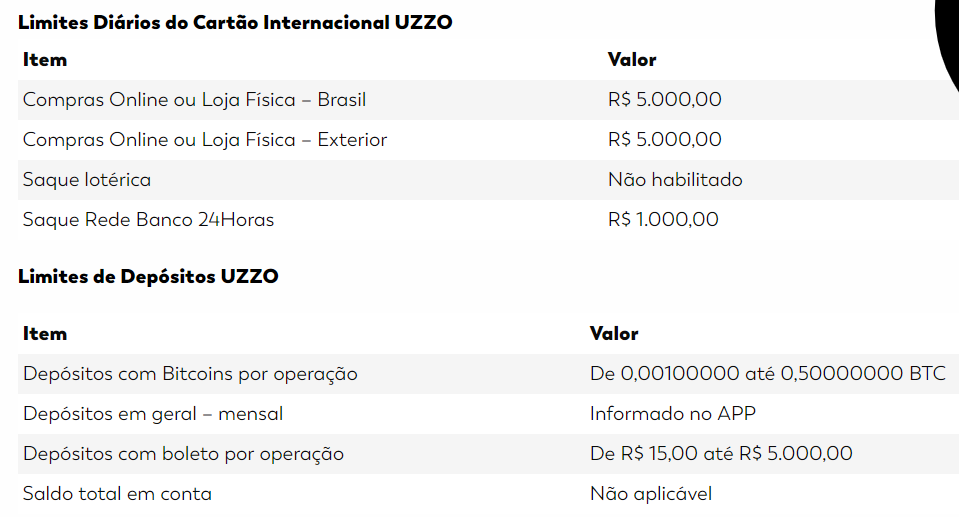Click the heading Limites Diários do Cartão Internacional UZZO
Viewport: 959px width, 517px height.
[235, 23]
